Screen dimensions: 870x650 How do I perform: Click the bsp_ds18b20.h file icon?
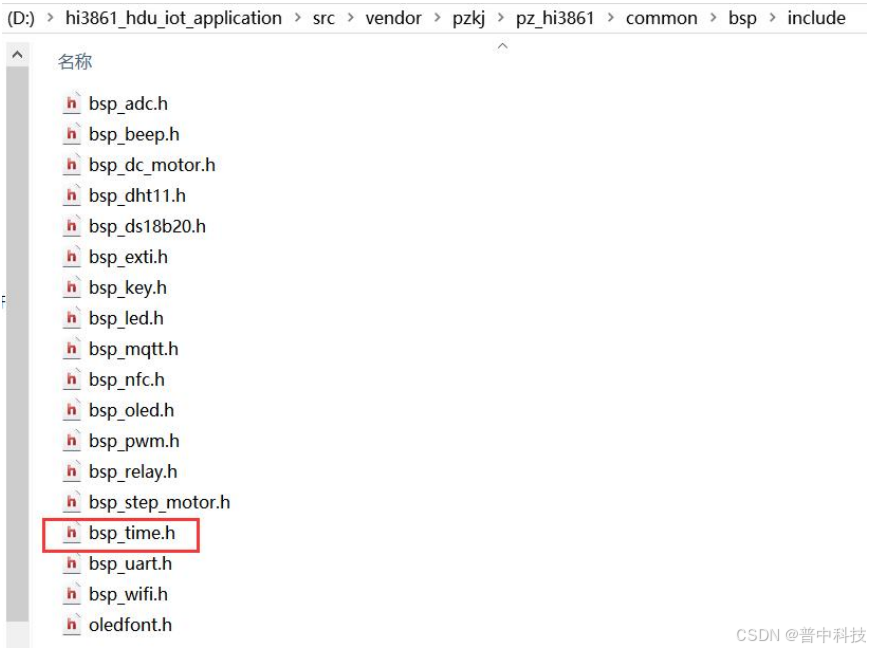click(x=72, y=226)
